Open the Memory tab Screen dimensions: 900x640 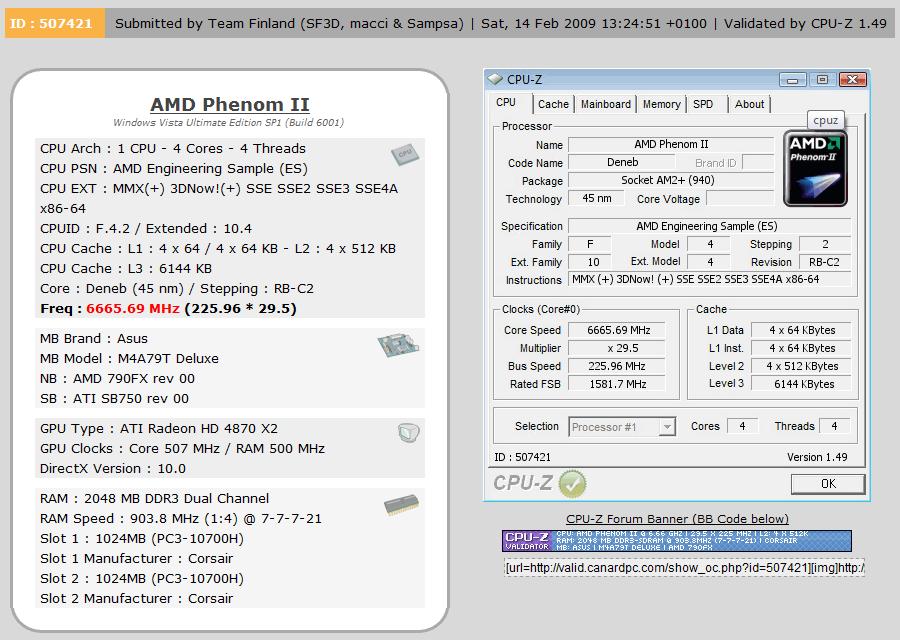pyautogui.click(x=661, y=104)
